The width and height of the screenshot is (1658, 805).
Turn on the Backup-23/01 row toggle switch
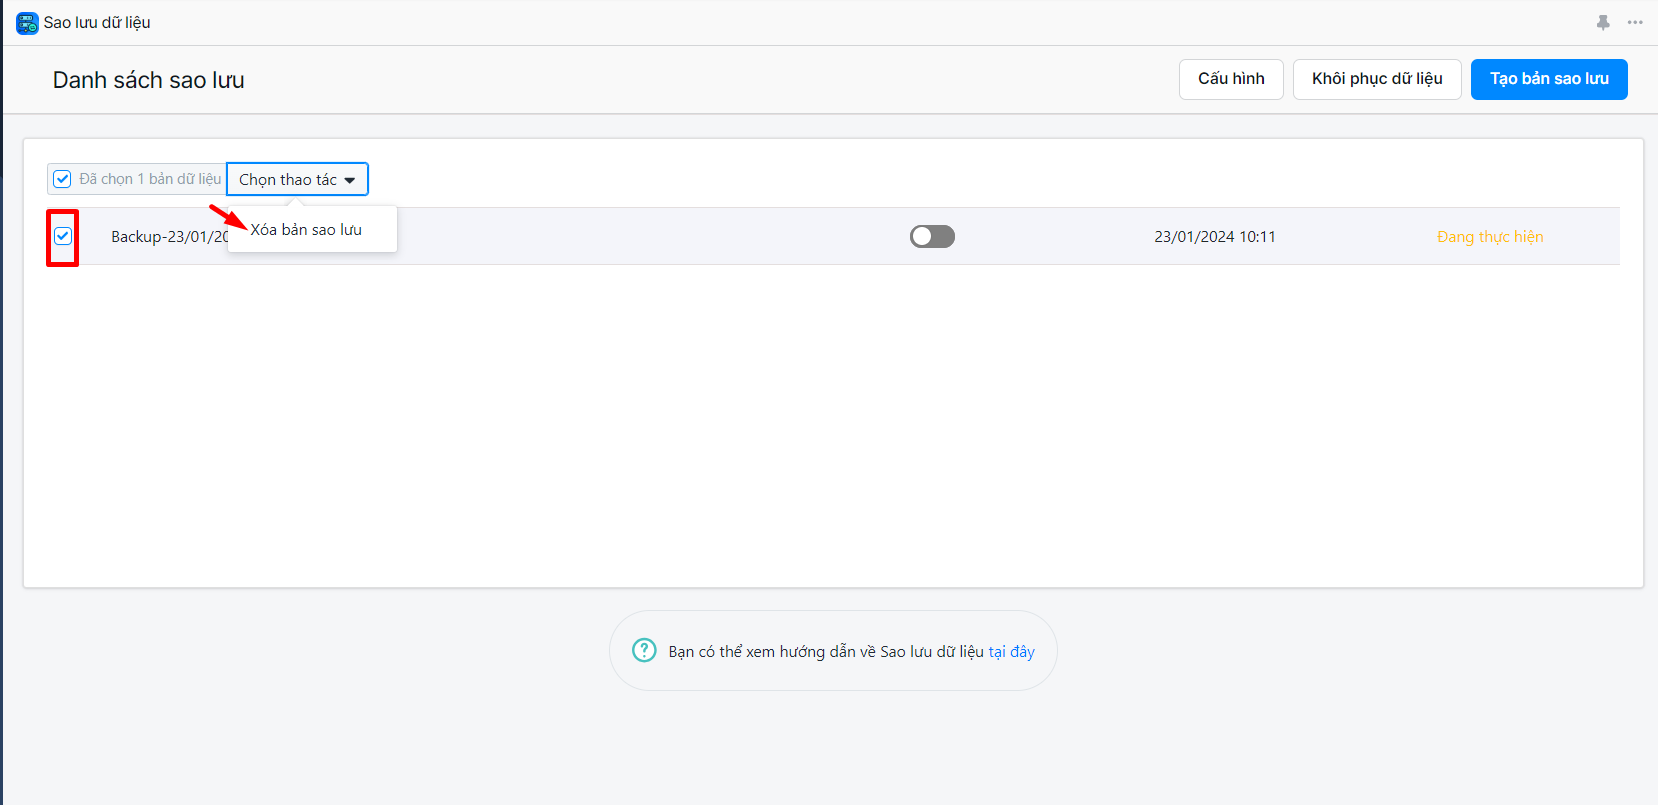coord(932,236)
